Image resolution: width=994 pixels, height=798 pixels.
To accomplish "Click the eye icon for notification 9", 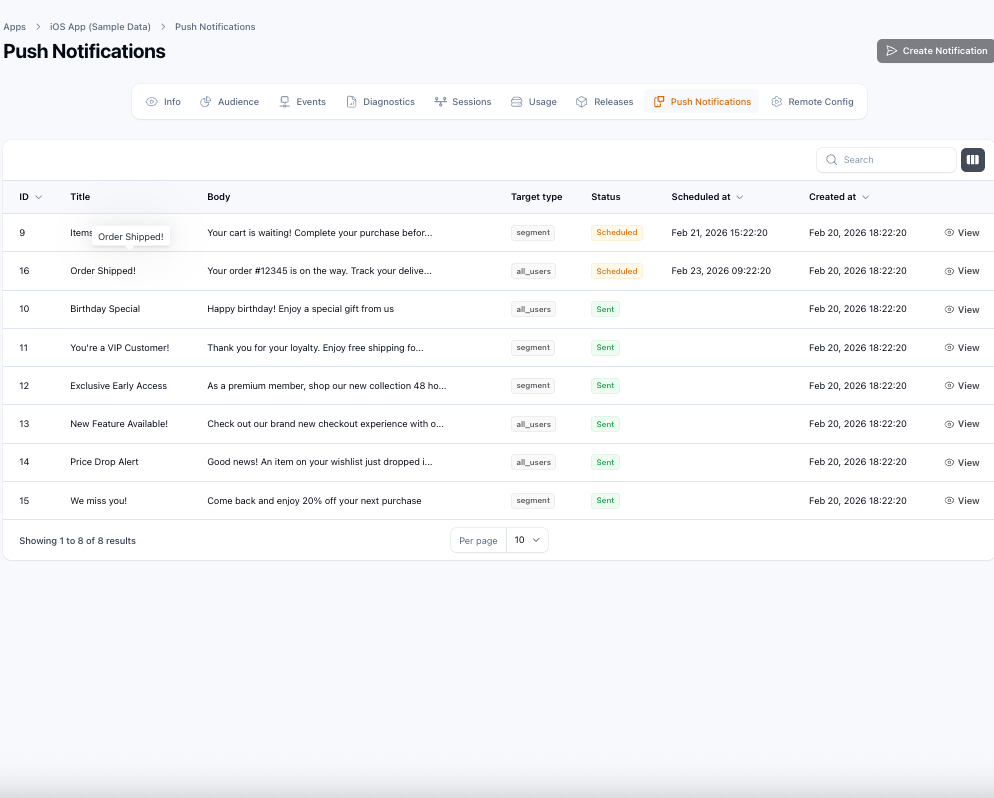I will [x=949, y=233].
